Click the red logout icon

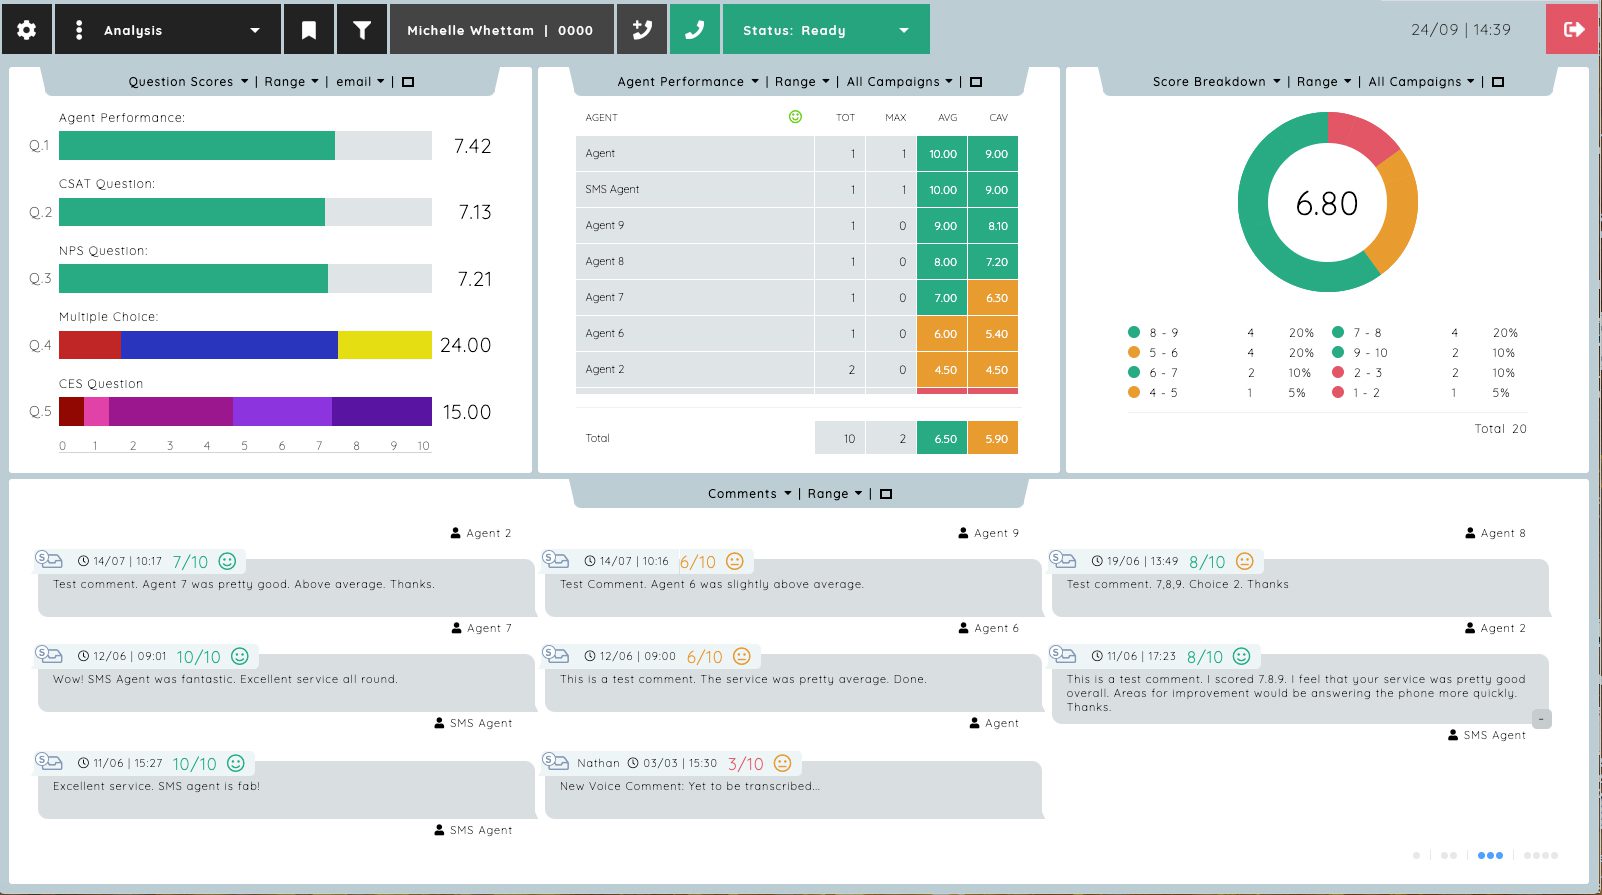1574,30
